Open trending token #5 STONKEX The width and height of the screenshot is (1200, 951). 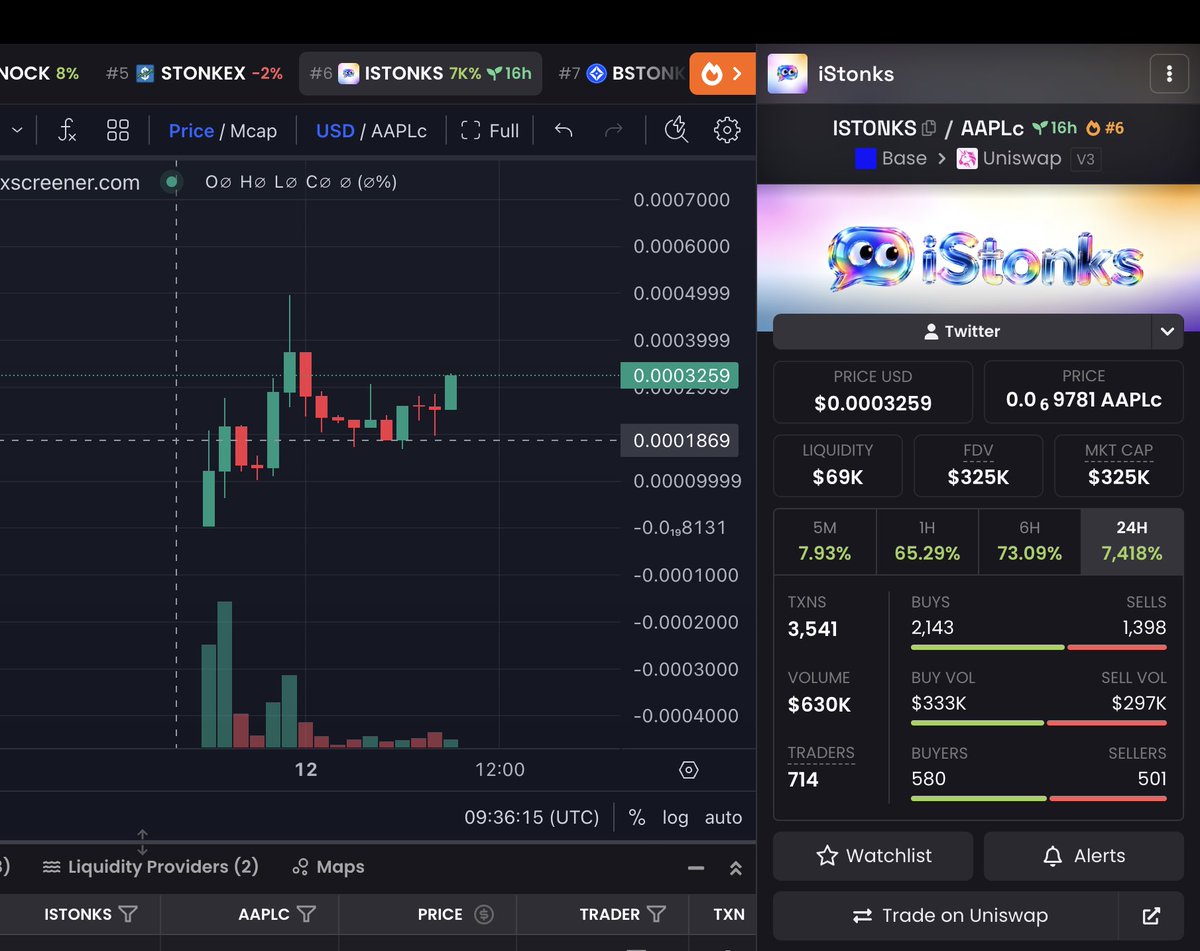(194, 73)
